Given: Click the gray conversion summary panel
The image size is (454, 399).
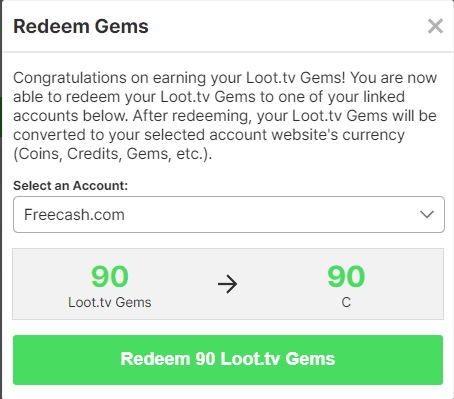Looking at the screenshot, I should pyautogui.click(x=228, y=284).
